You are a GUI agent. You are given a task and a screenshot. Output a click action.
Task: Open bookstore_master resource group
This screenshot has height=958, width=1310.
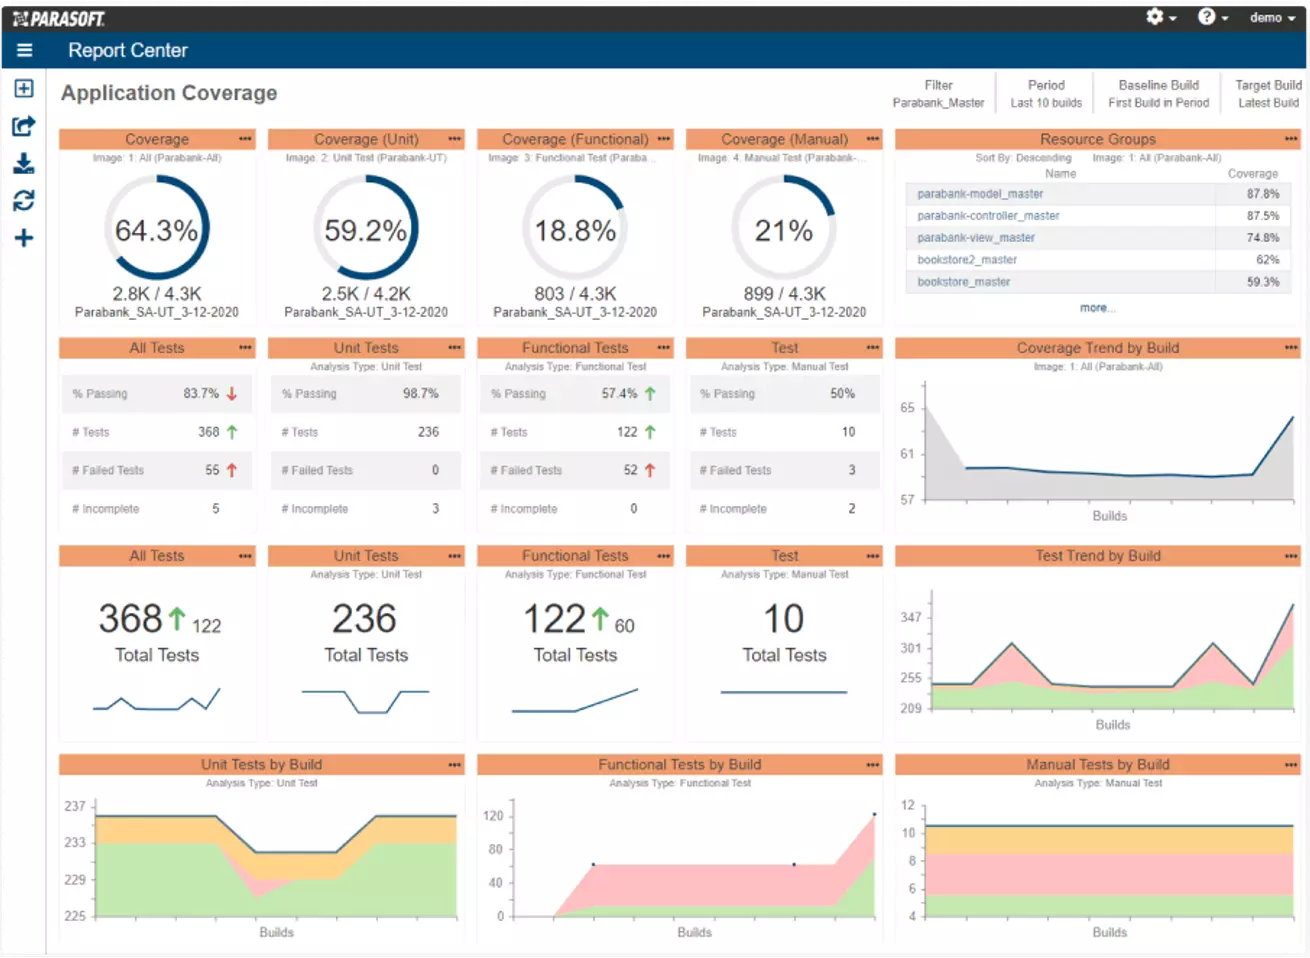pyautogui.click(x=963, y=282)
